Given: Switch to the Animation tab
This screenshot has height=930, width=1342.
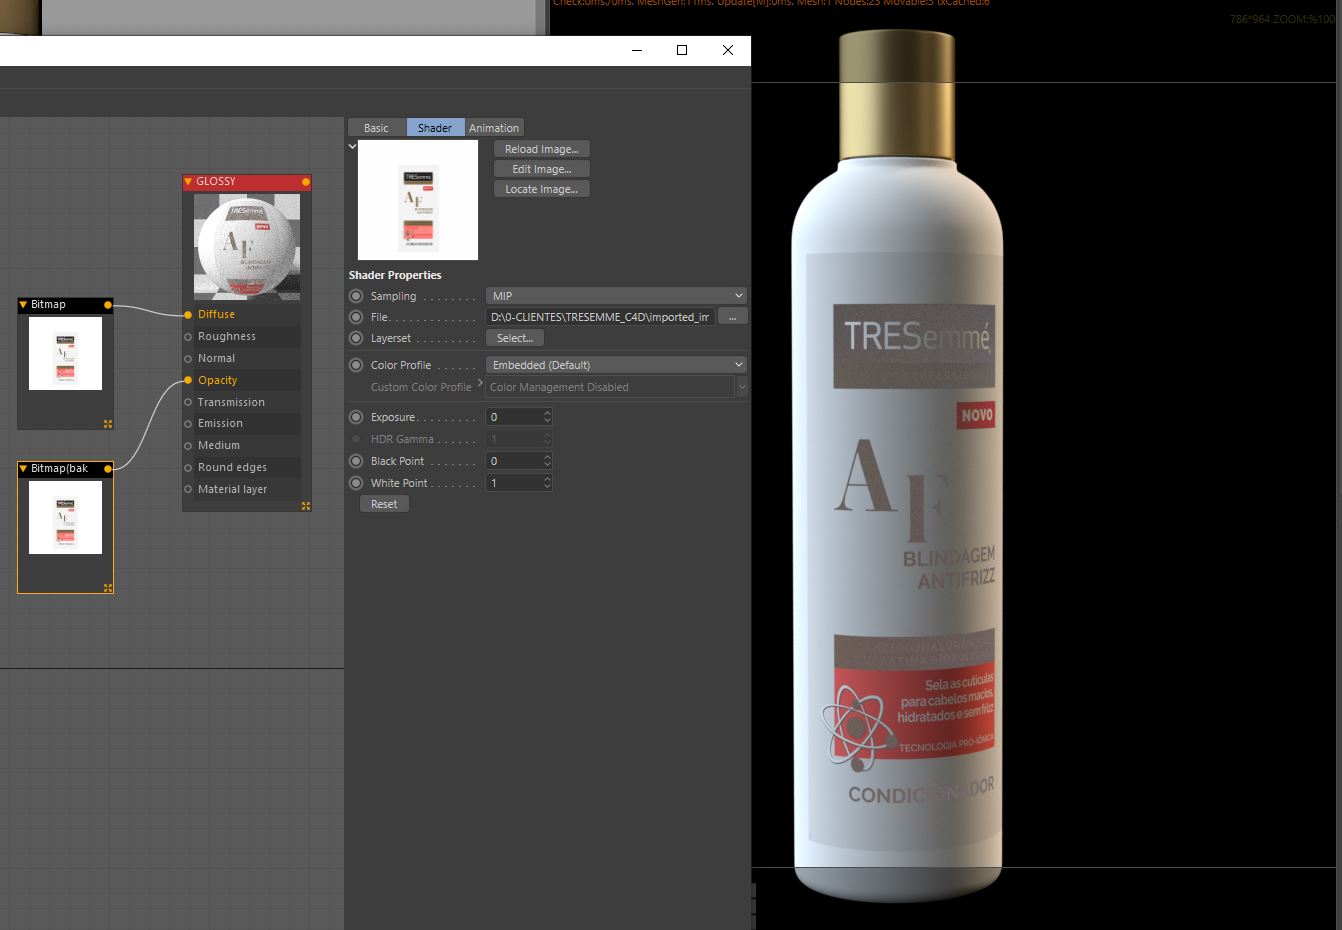Looking at the screenshot, I should (494, 128).
